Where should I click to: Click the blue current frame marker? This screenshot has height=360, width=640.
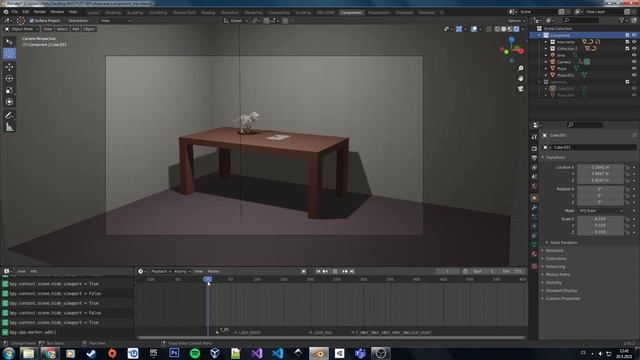point(207,279)
